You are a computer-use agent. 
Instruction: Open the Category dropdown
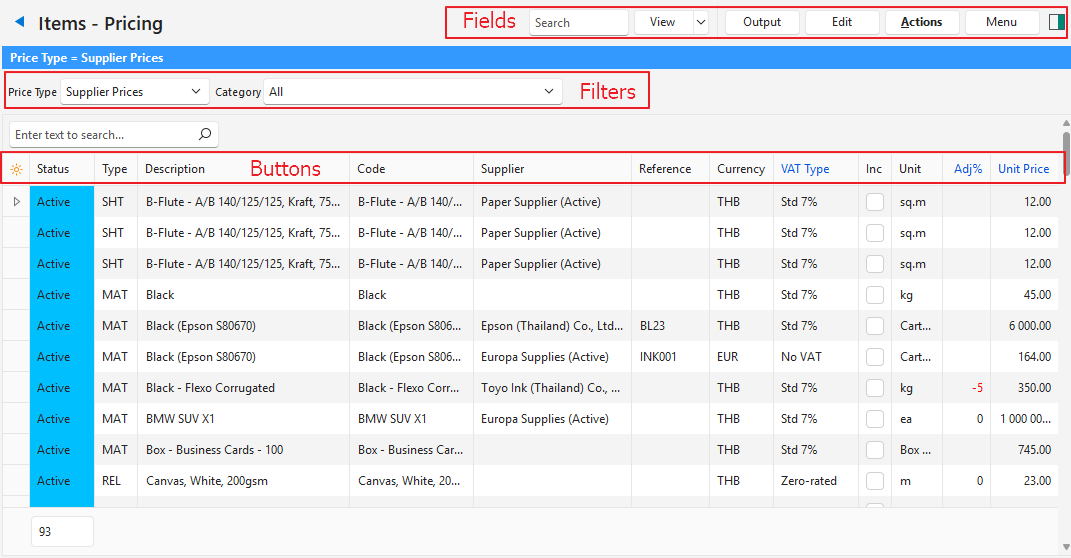point(412,92)
